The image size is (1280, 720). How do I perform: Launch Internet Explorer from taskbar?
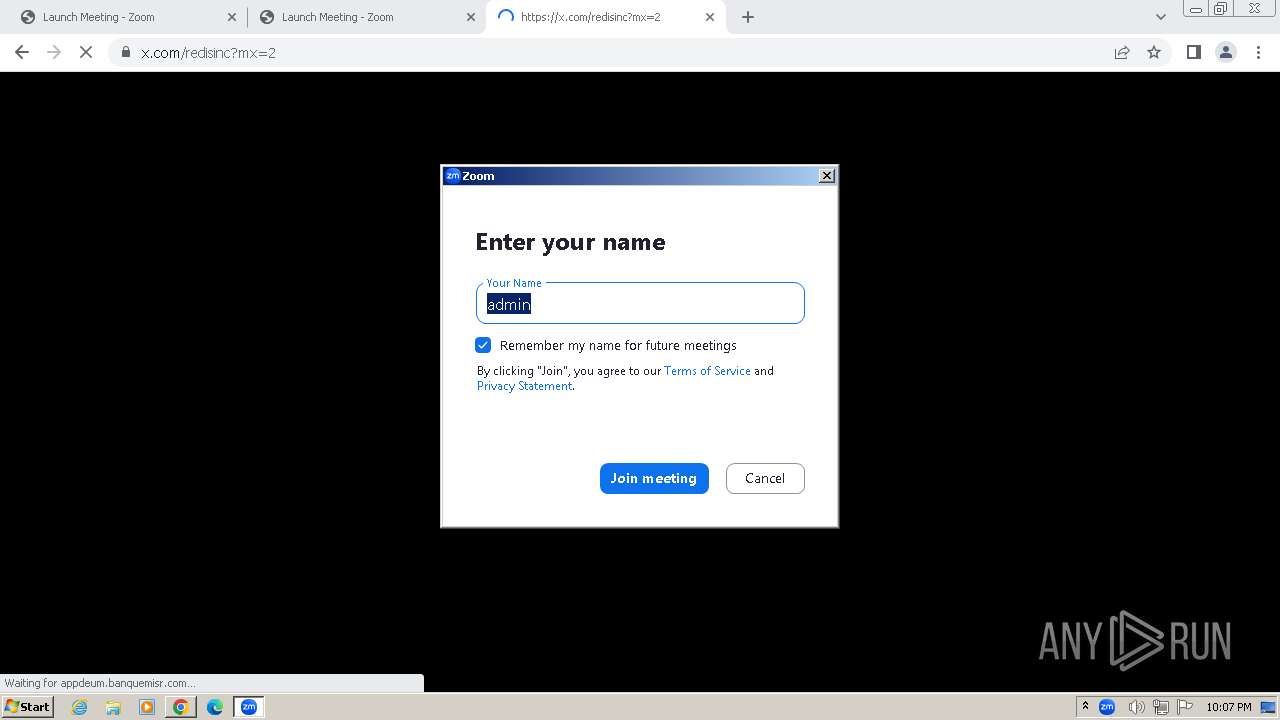coord(80,707)
